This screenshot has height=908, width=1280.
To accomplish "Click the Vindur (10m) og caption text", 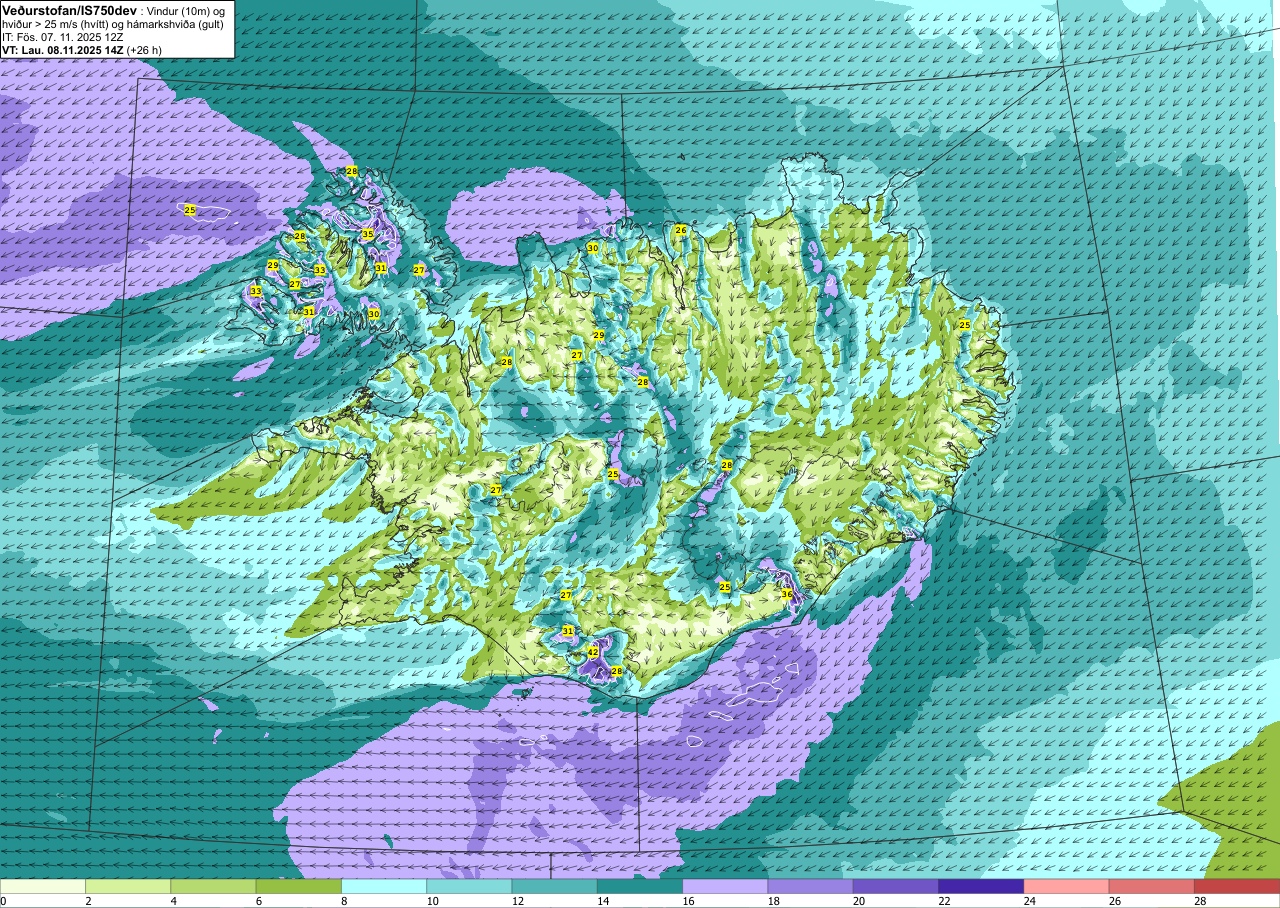I will [186, 10].
